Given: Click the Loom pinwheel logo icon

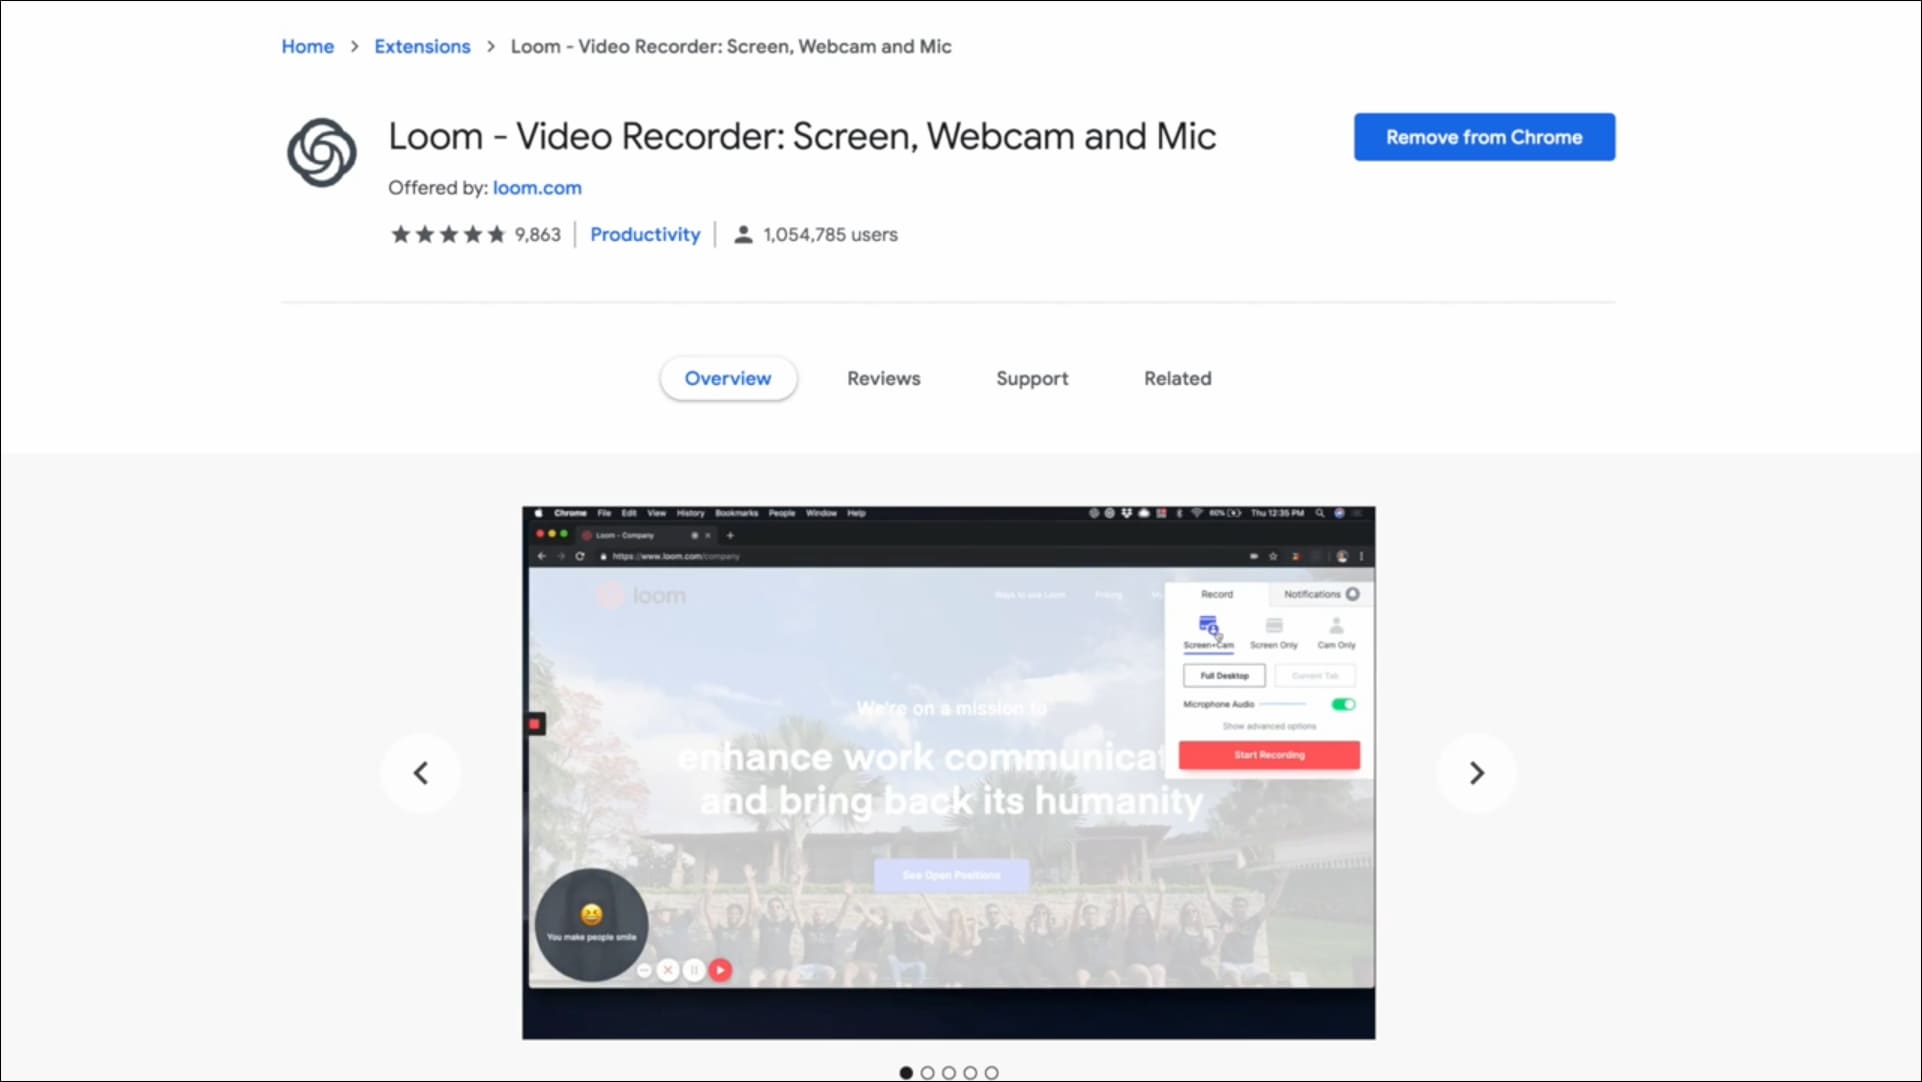Looking at the screenshot, I should tap(321, 153).
